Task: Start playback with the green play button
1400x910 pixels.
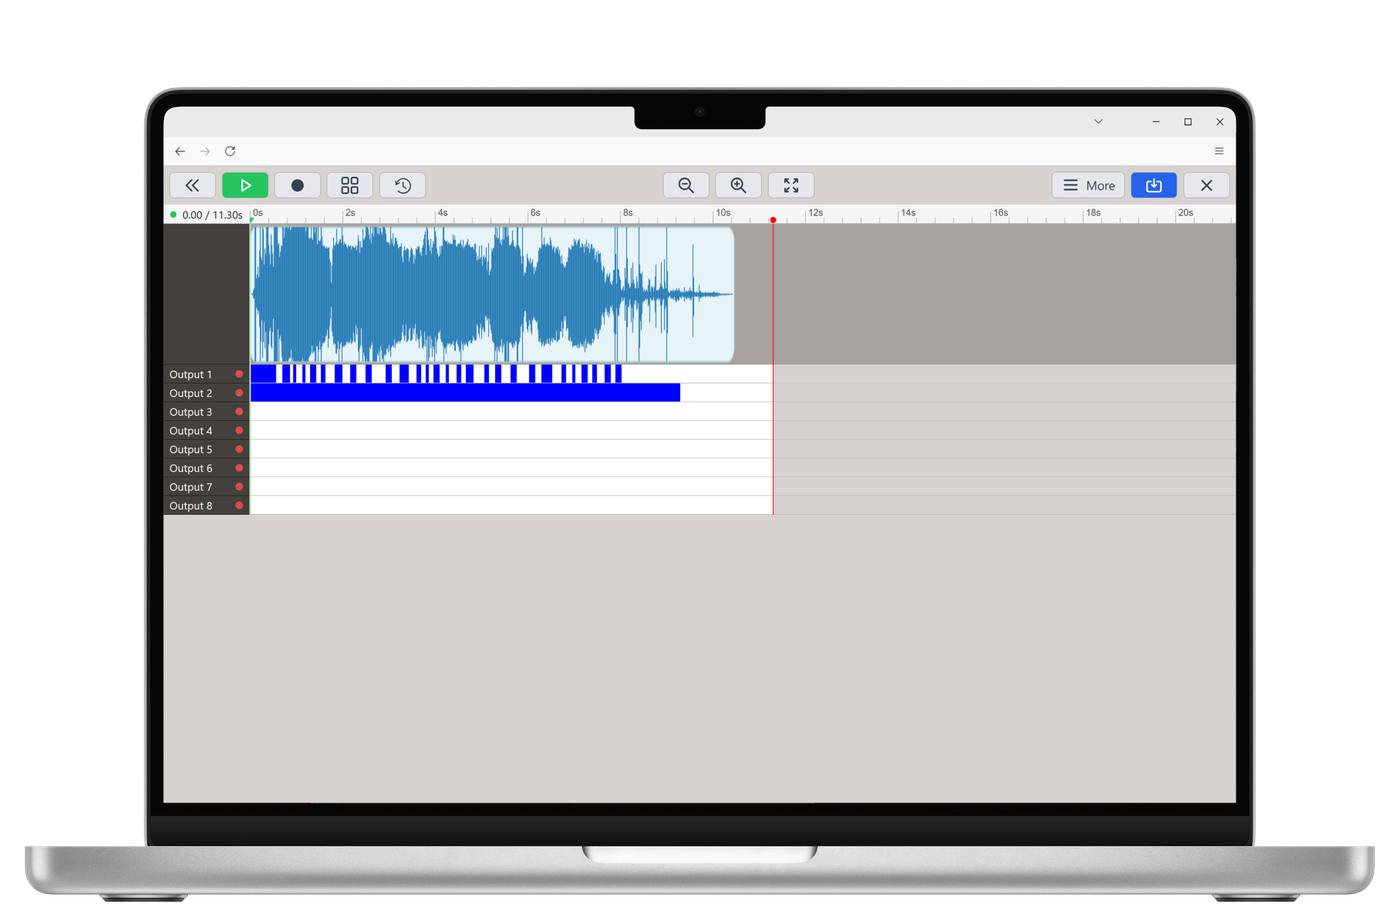Action: (245, 185)
